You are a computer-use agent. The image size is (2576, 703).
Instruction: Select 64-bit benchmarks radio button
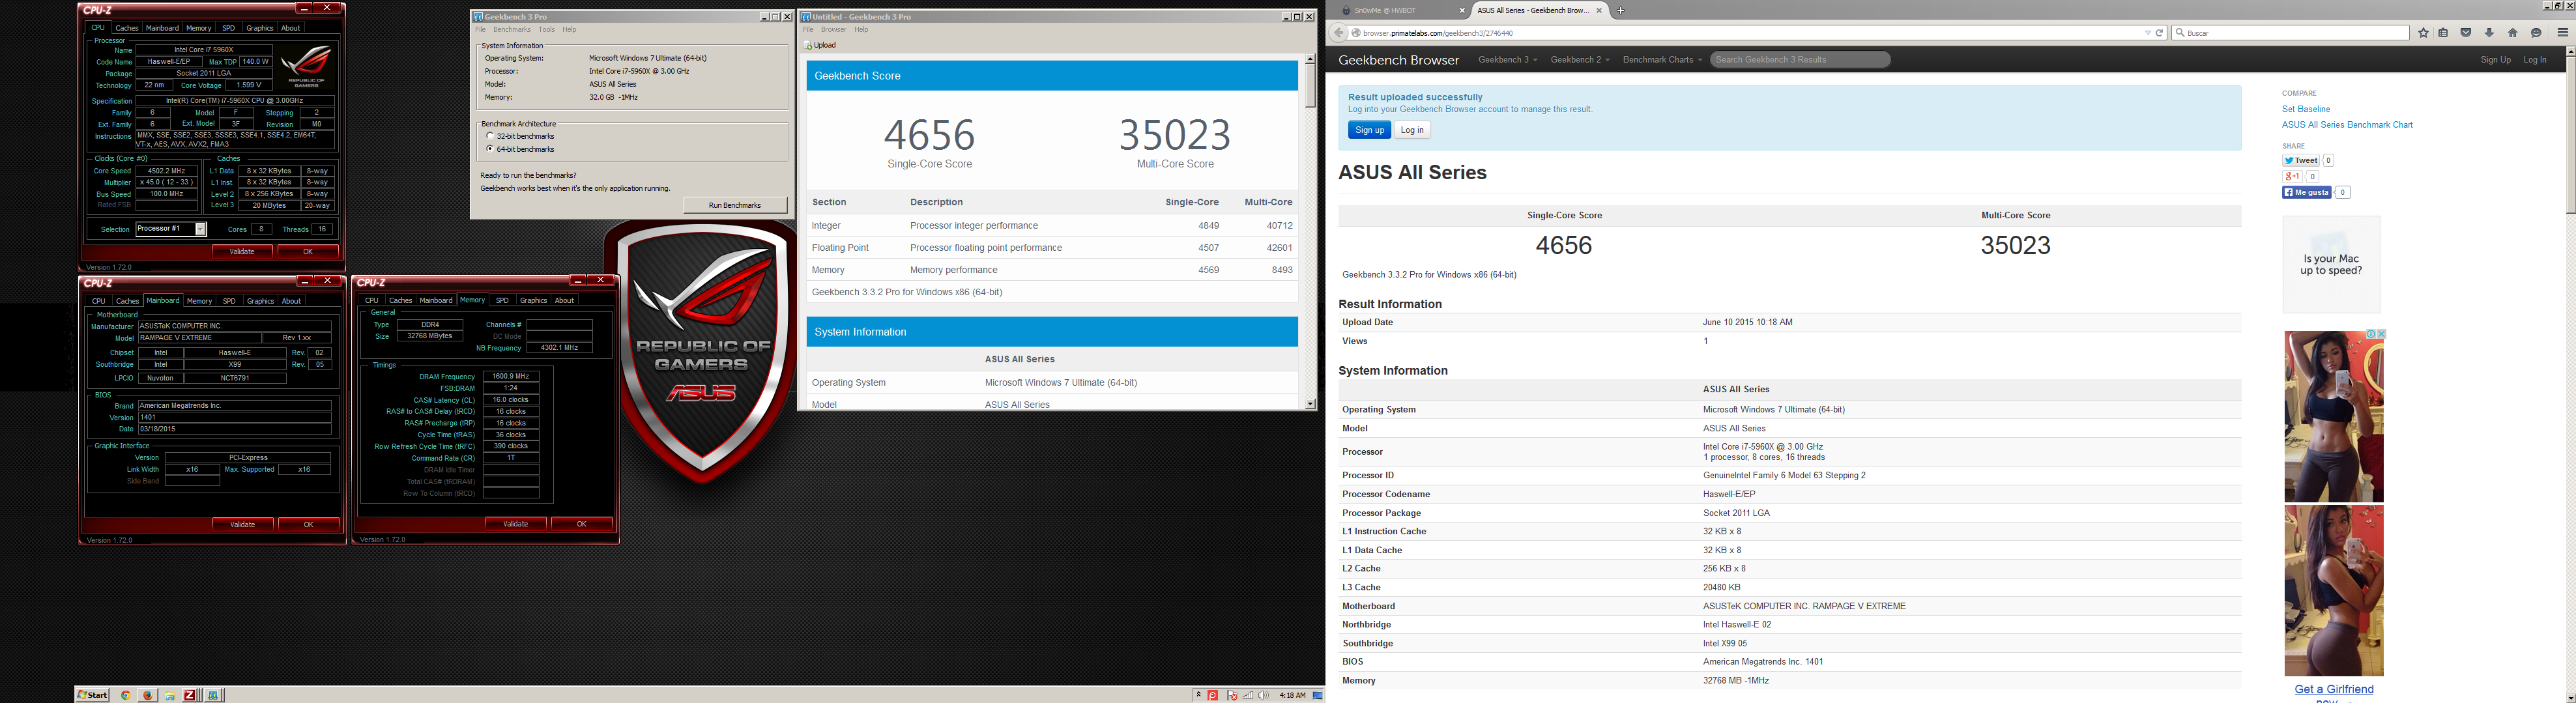click(489, 149)
